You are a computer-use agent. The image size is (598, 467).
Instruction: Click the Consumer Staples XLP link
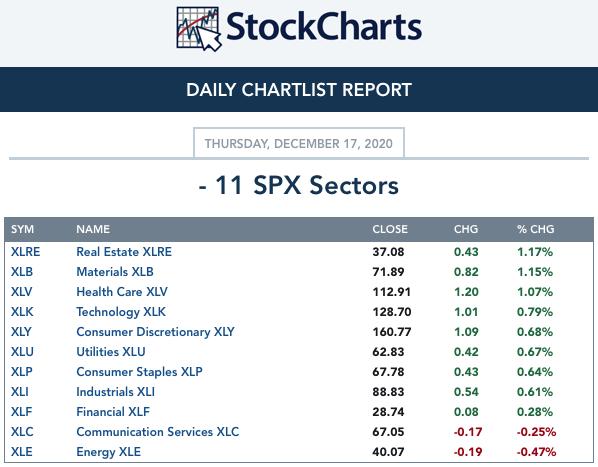click(x=139, y=372)
